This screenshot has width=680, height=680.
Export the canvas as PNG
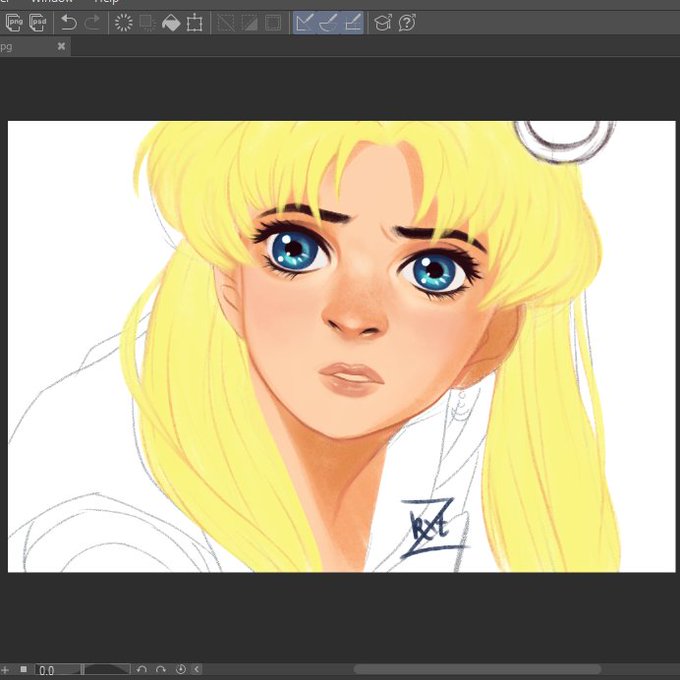pyautogui.click(x=14, y=23)
